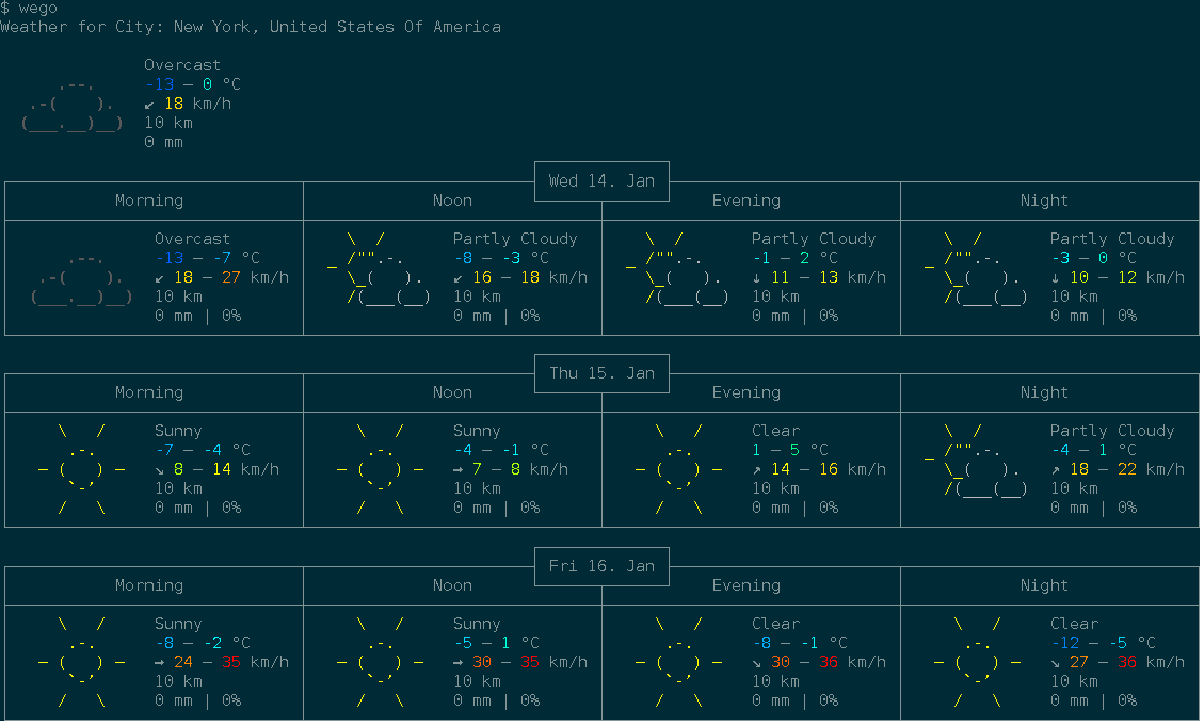Click '-12 – -5 °C' Friday night temperature
Image resolution: width=1200 pixels, height=721 pixels.
[1102, 643]
